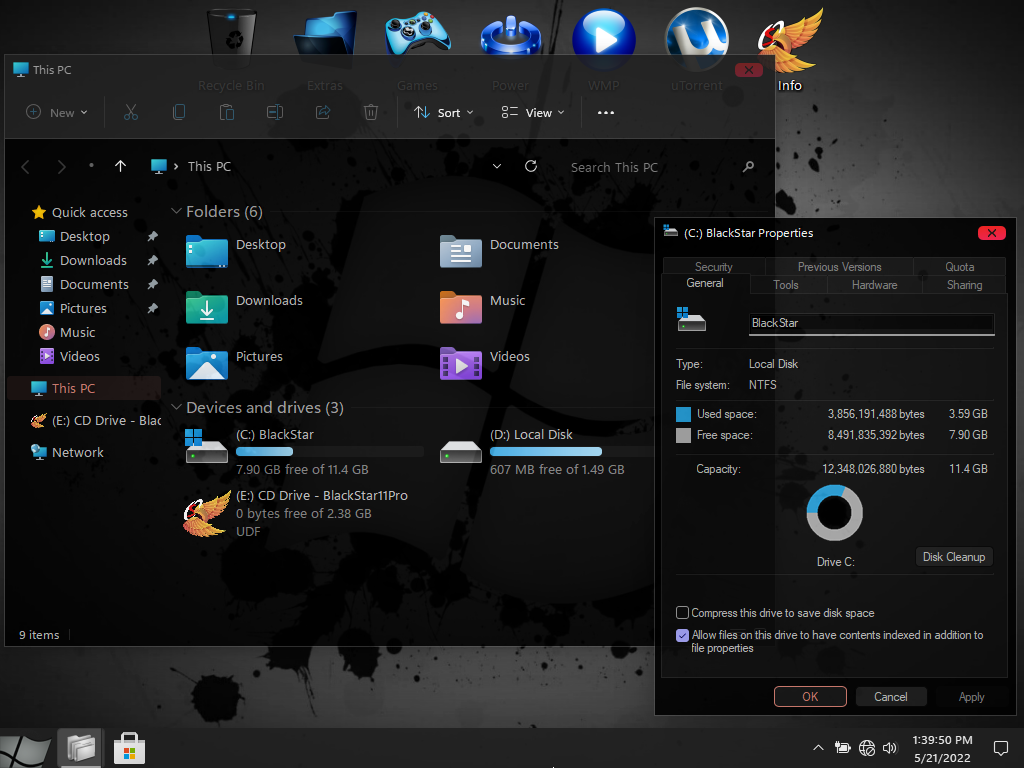Collapse the Folders (6) group
The image size is (1024, 768).
pyautogui.click(x=176, y=211)
